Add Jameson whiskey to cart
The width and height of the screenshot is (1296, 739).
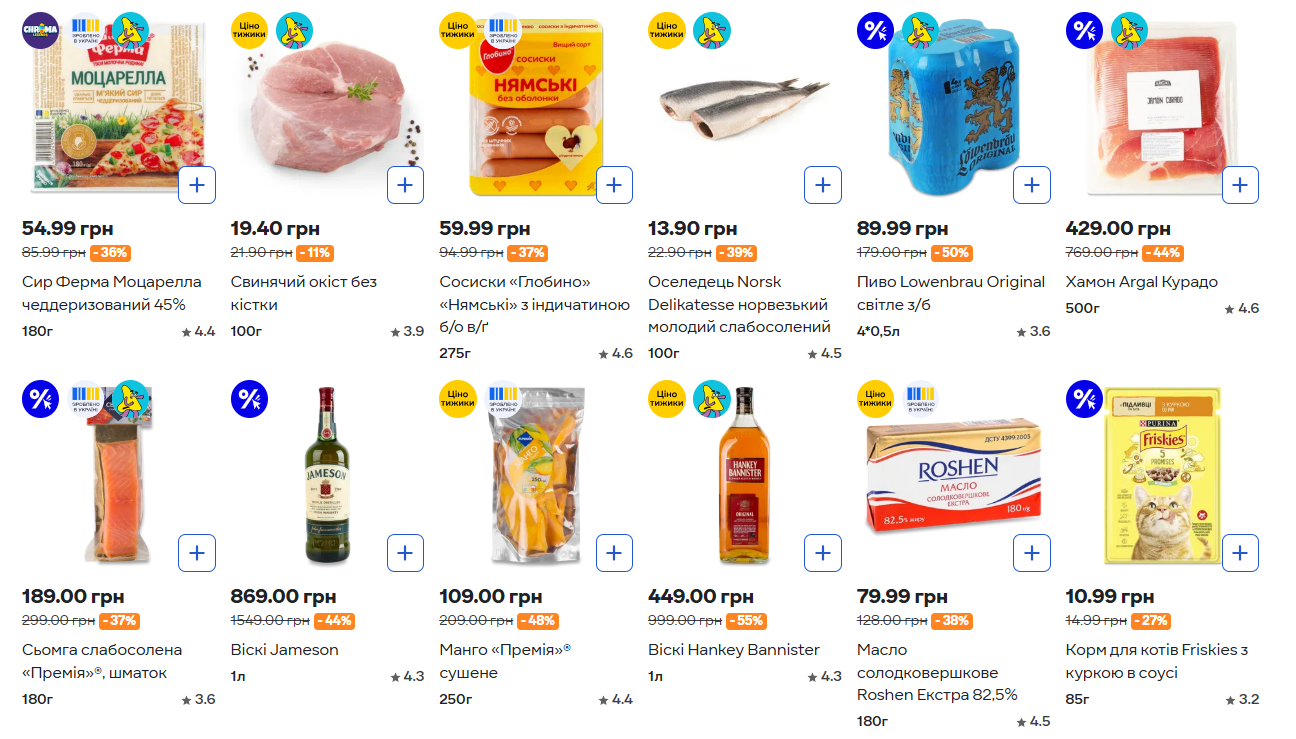click(x=405, y=553)
